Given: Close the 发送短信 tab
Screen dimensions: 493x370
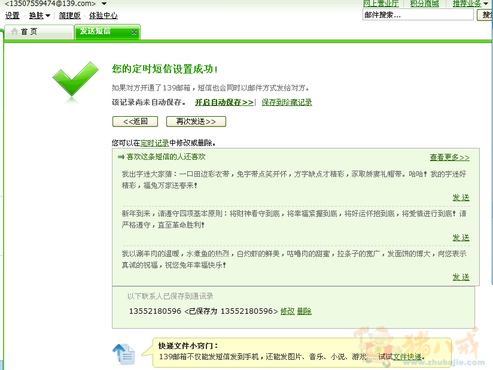Looking at the screenshot, I should coord(134,32).
